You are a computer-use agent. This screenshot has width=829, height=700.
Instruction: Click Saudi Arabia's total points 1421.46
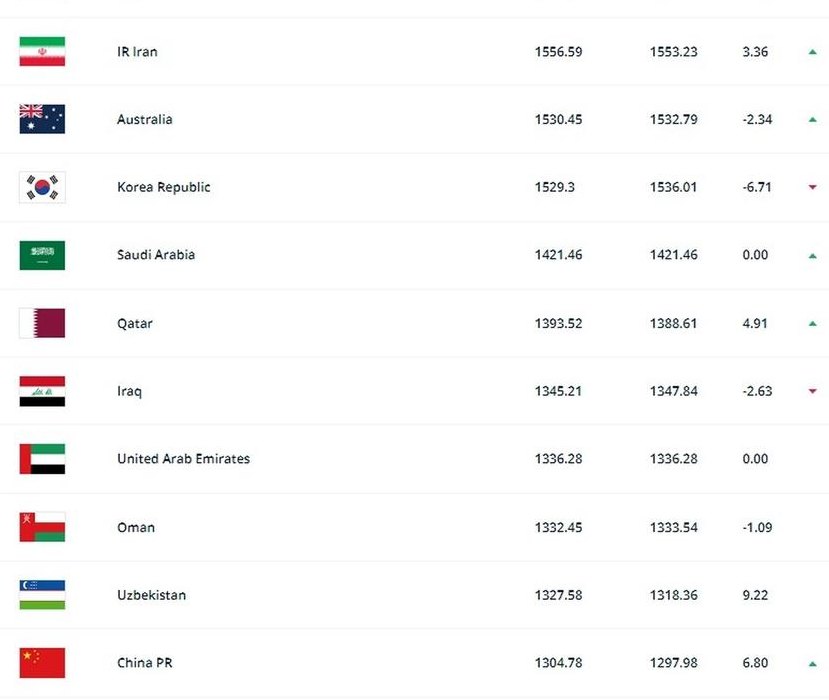[558, 255]
